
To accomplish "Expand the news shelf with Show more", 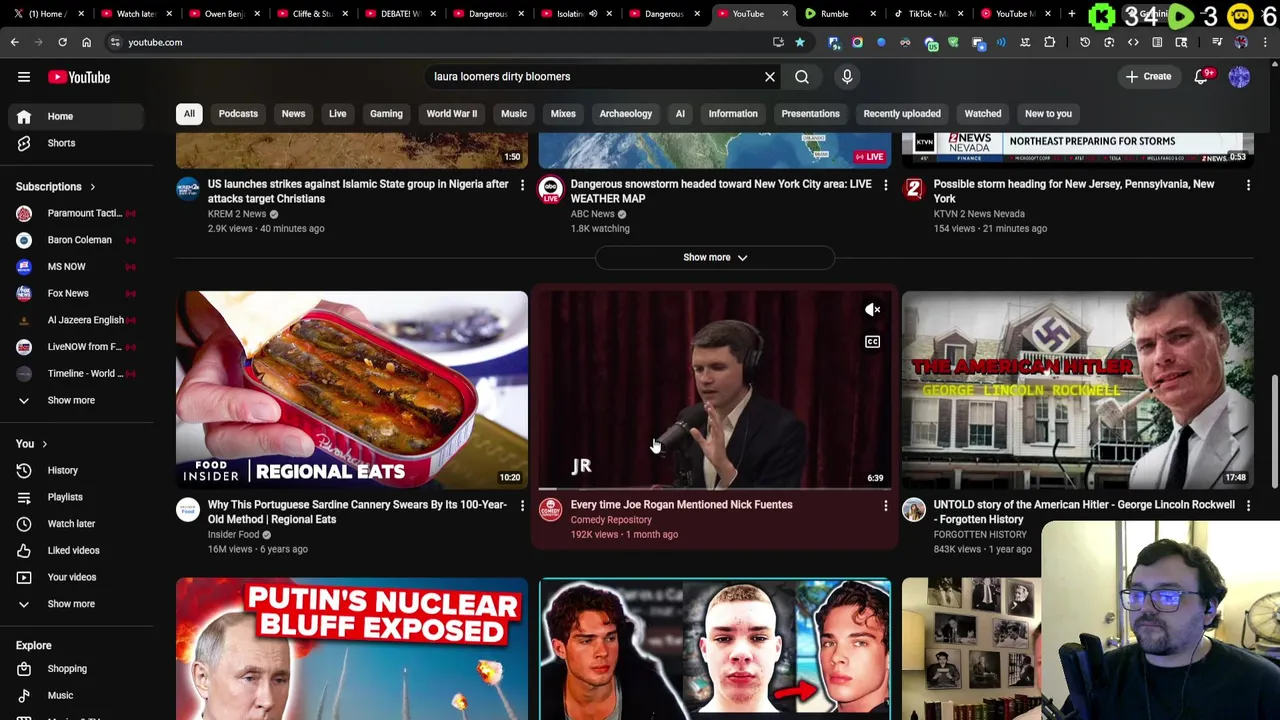I will pyautogui.click(x=715, y=257).
